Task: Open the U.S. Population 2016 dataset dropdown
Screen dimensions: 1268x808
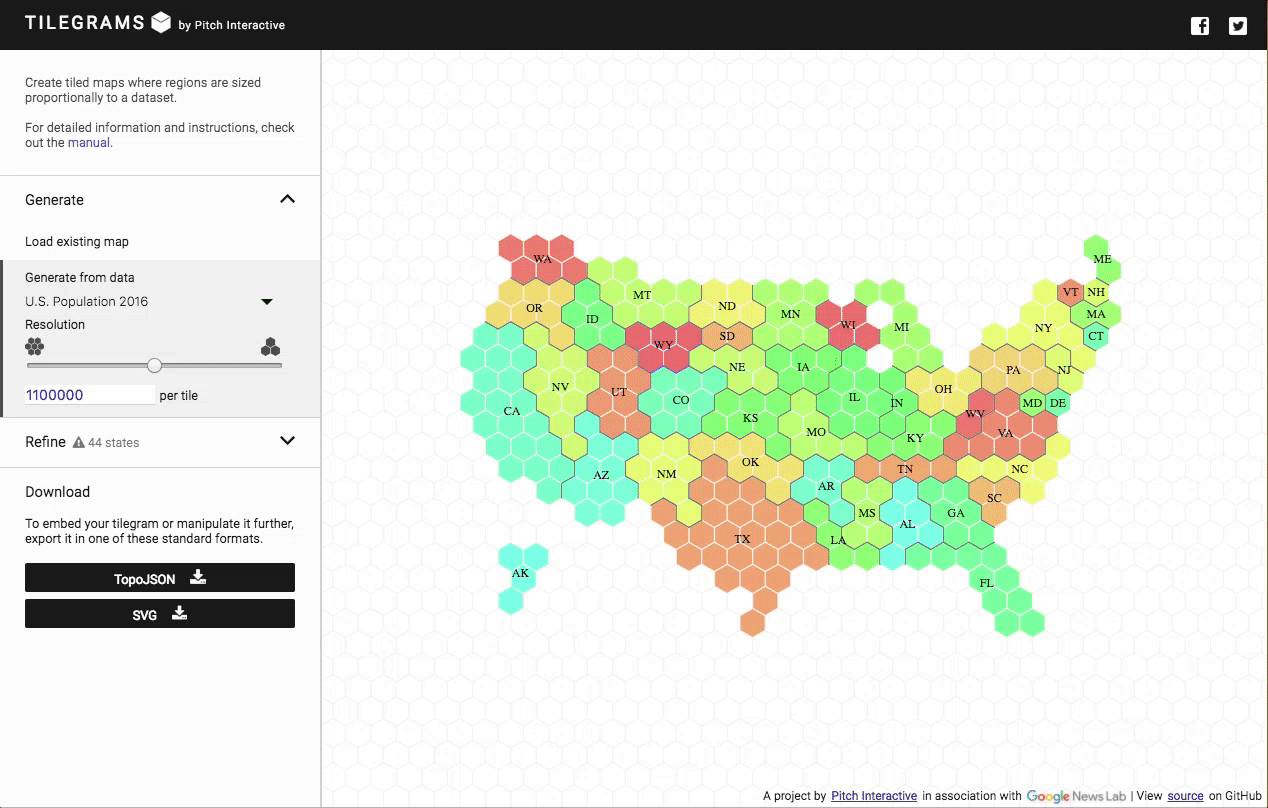Action: pyautogui.click(x=266, y=301)
